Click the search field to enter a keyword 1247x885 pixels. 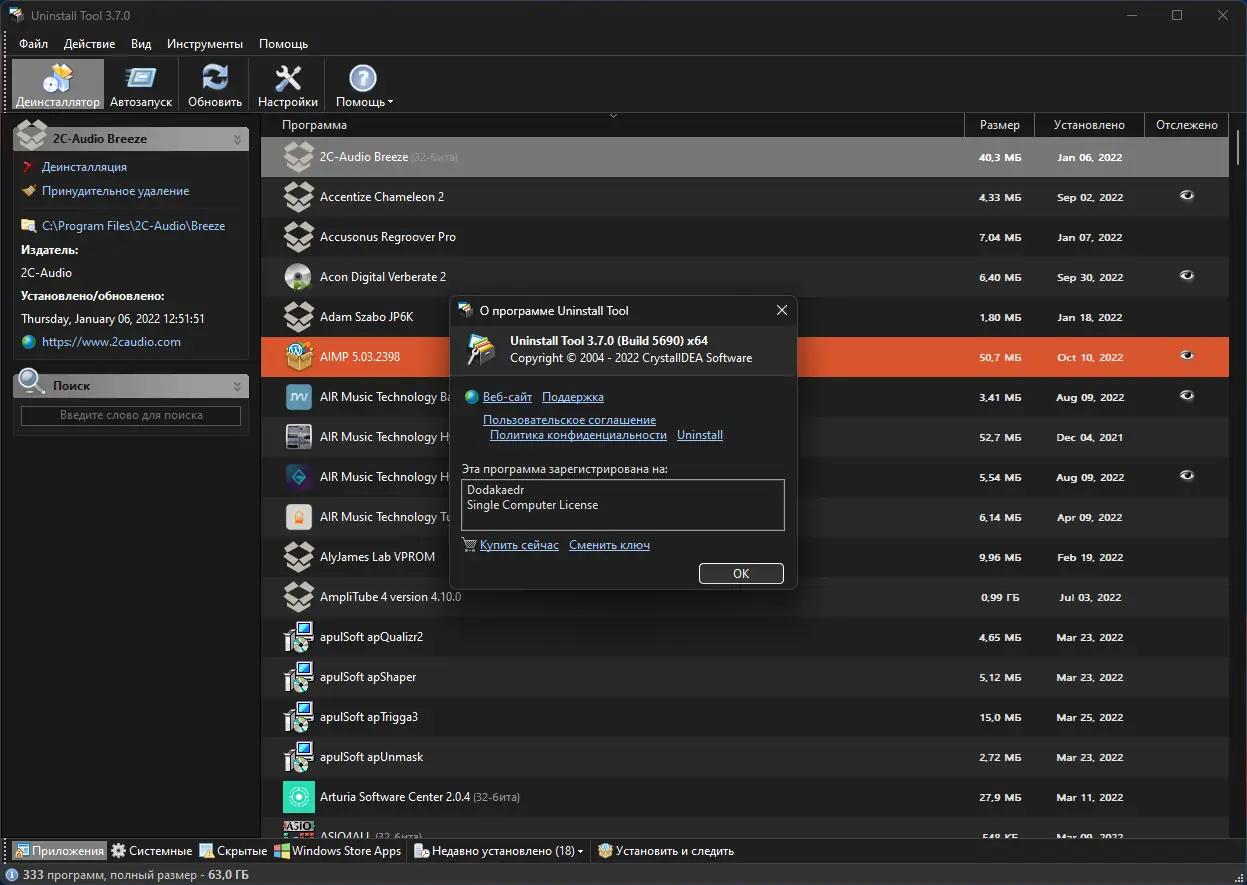tap(130, 416)
